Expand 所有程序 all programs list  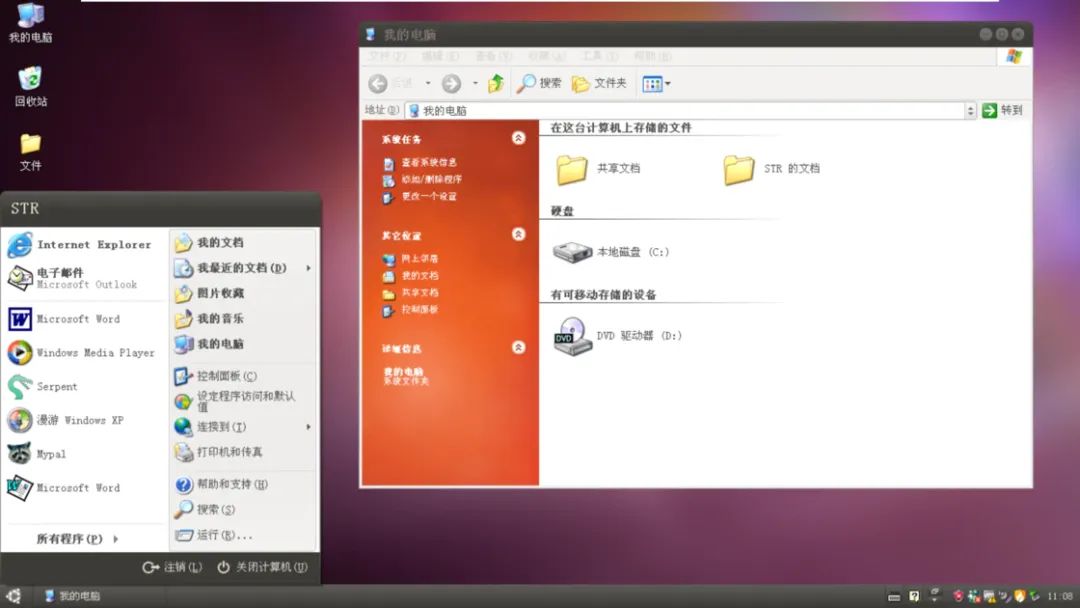click(77, 538)
